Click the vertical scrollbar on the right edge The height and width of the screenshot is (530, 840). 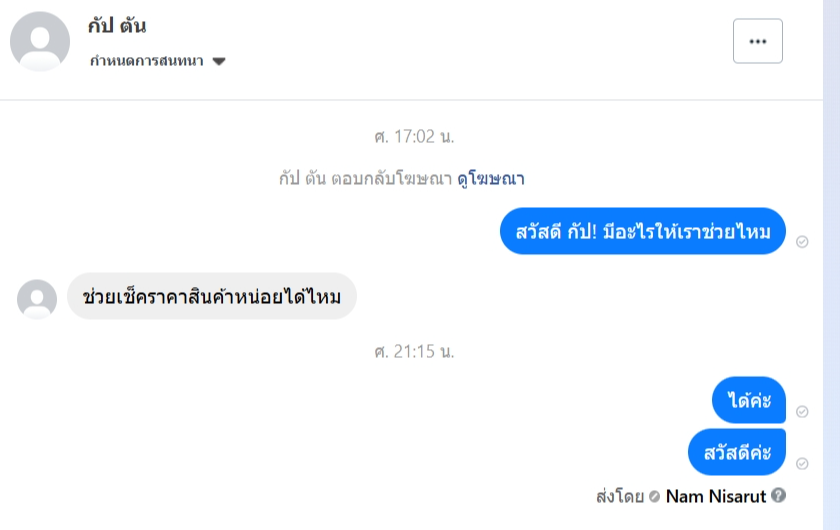pyautogui.click(x=831, y=265)
